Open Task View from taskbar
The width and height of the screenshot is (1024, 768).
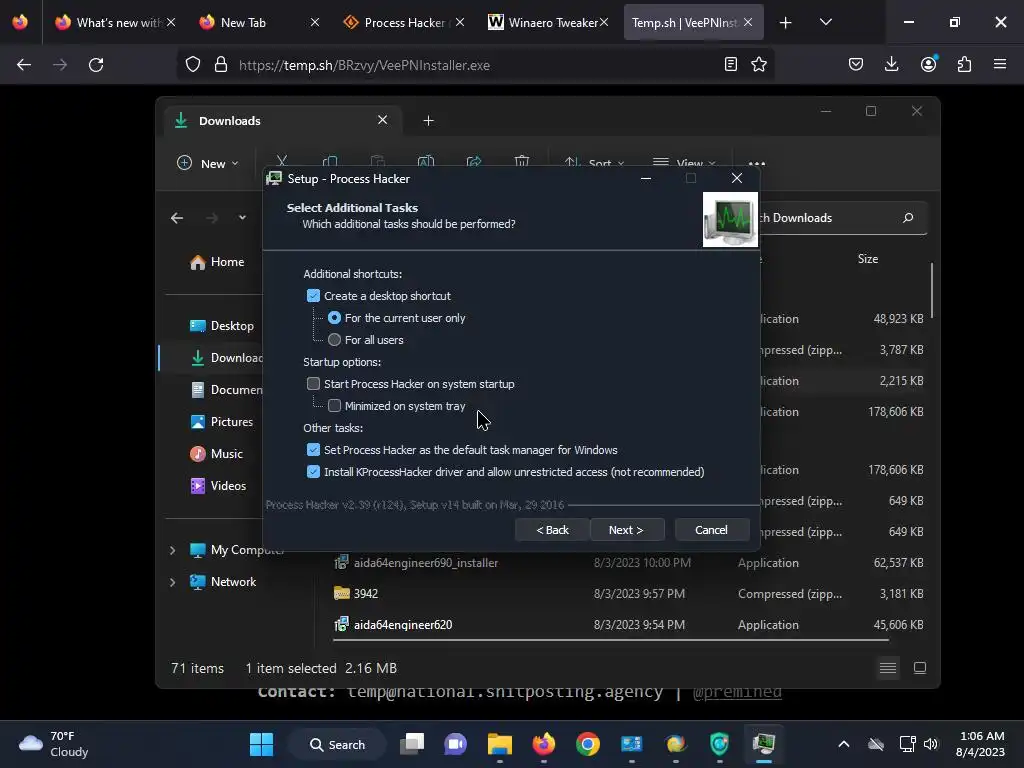(412, 744)
